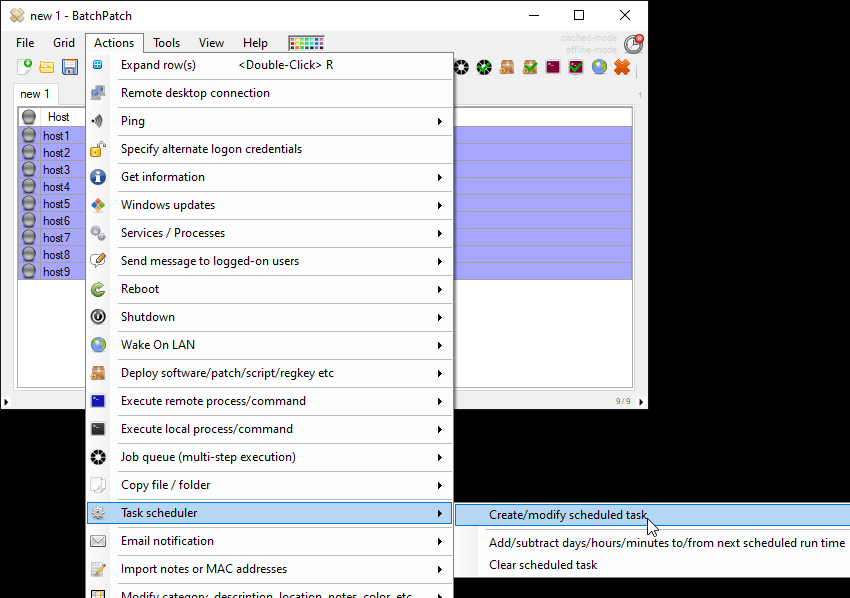Click the dark red console icon with green check

[x=576, y=67]
